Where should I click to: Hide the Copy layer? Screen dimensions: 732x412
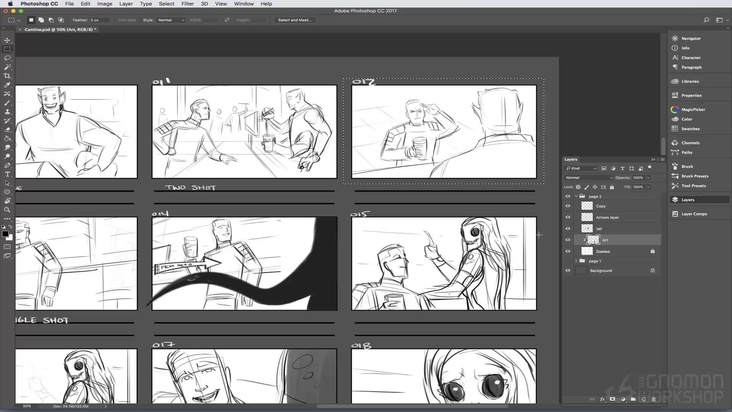[568, 206]
